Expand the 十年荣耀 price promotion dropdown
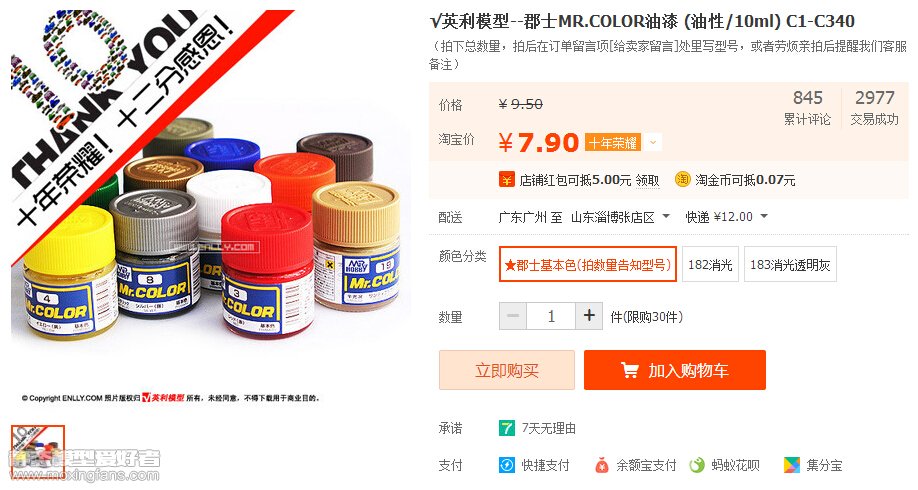 (653, 142)
